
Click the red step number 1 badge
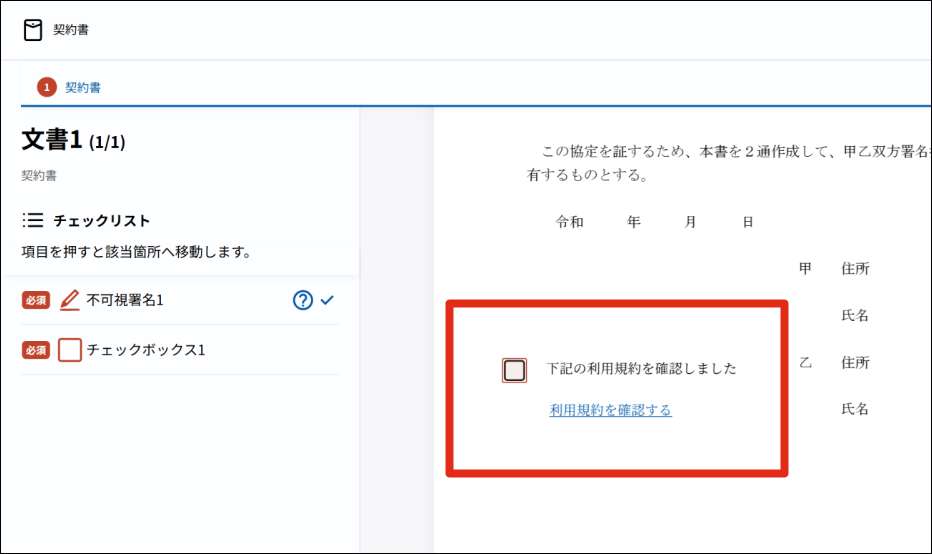click(x=47, y=87)
